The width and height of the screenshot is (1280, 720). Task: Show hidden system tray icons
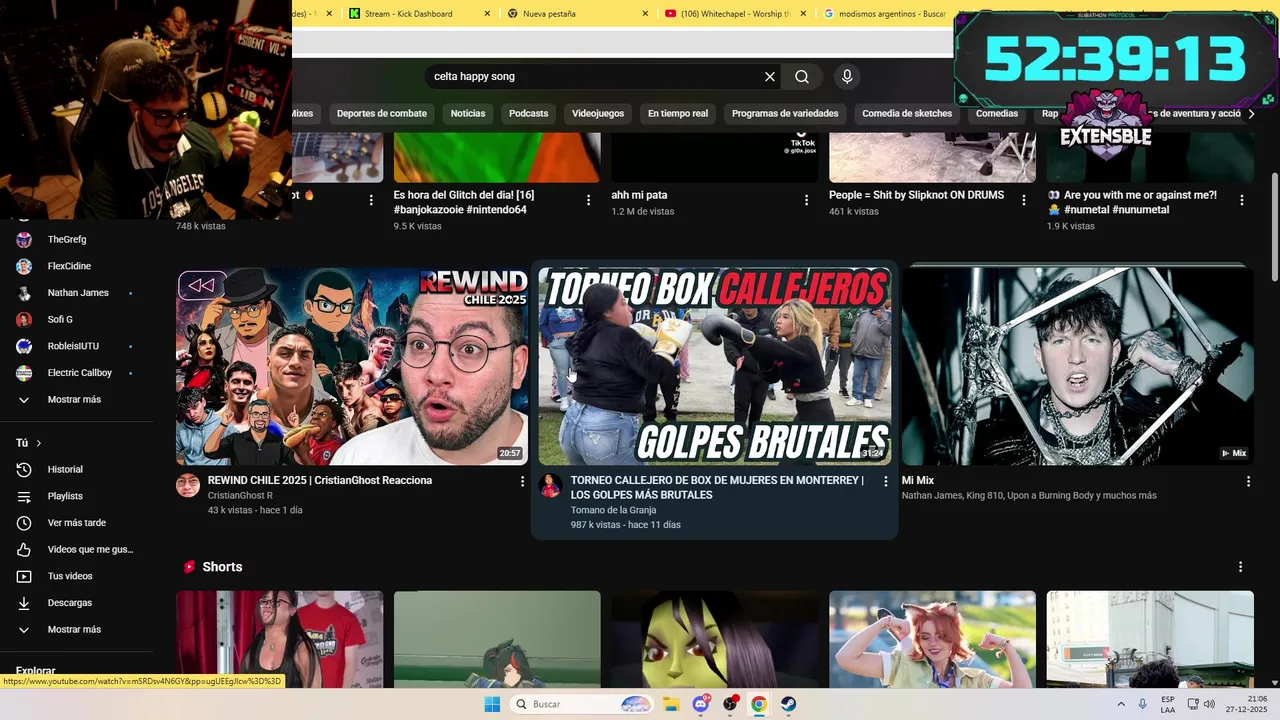(x=1119, y=704)
